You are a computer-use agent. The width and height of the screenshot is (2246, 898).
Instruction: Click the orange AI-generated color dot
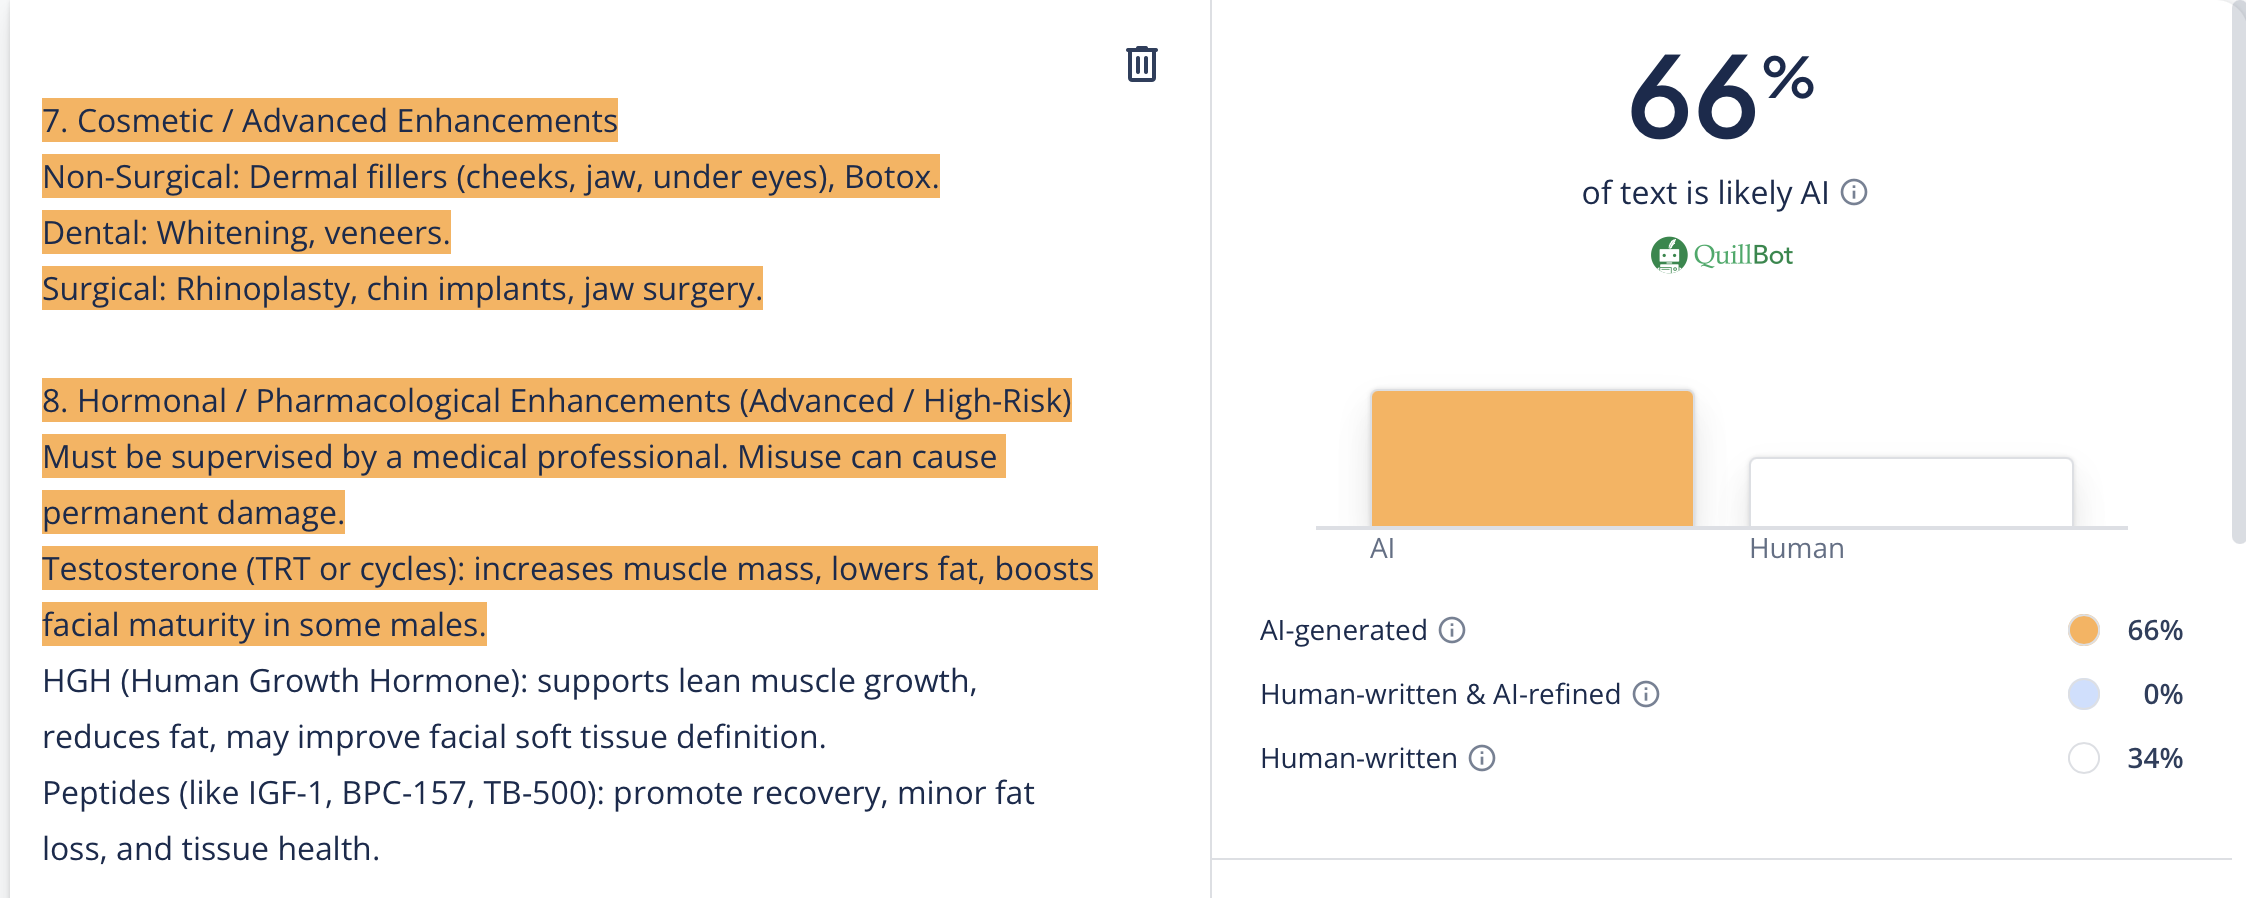[x=2083, y=630]
